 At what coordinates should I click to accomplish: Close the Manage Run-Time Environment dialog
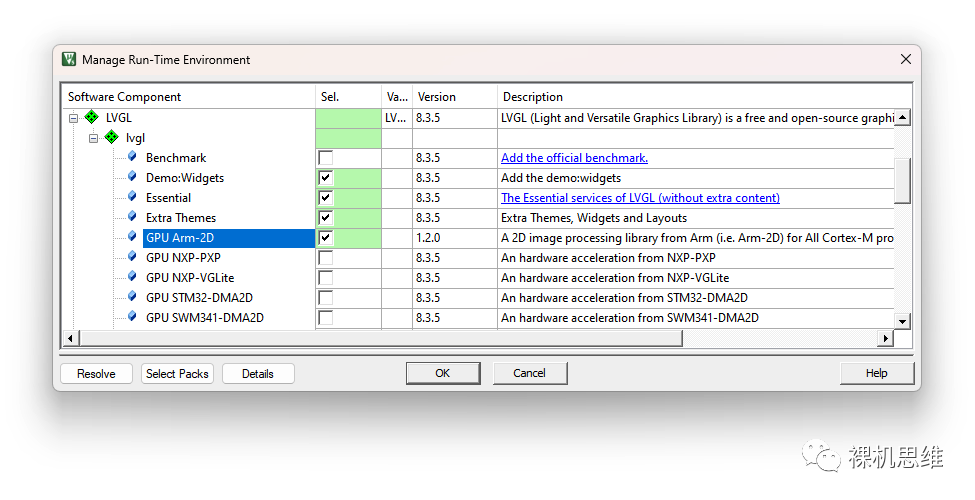point(905,59)
